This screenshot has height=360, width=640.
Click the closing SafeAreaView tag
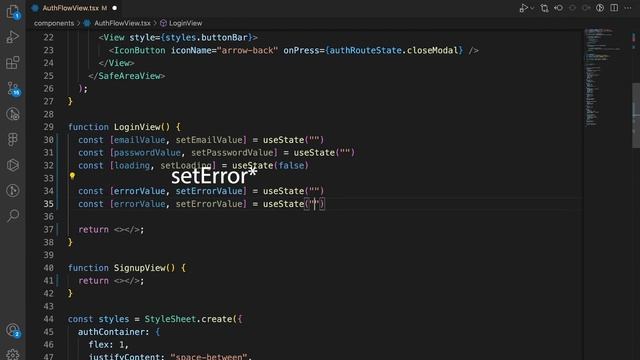127,76
